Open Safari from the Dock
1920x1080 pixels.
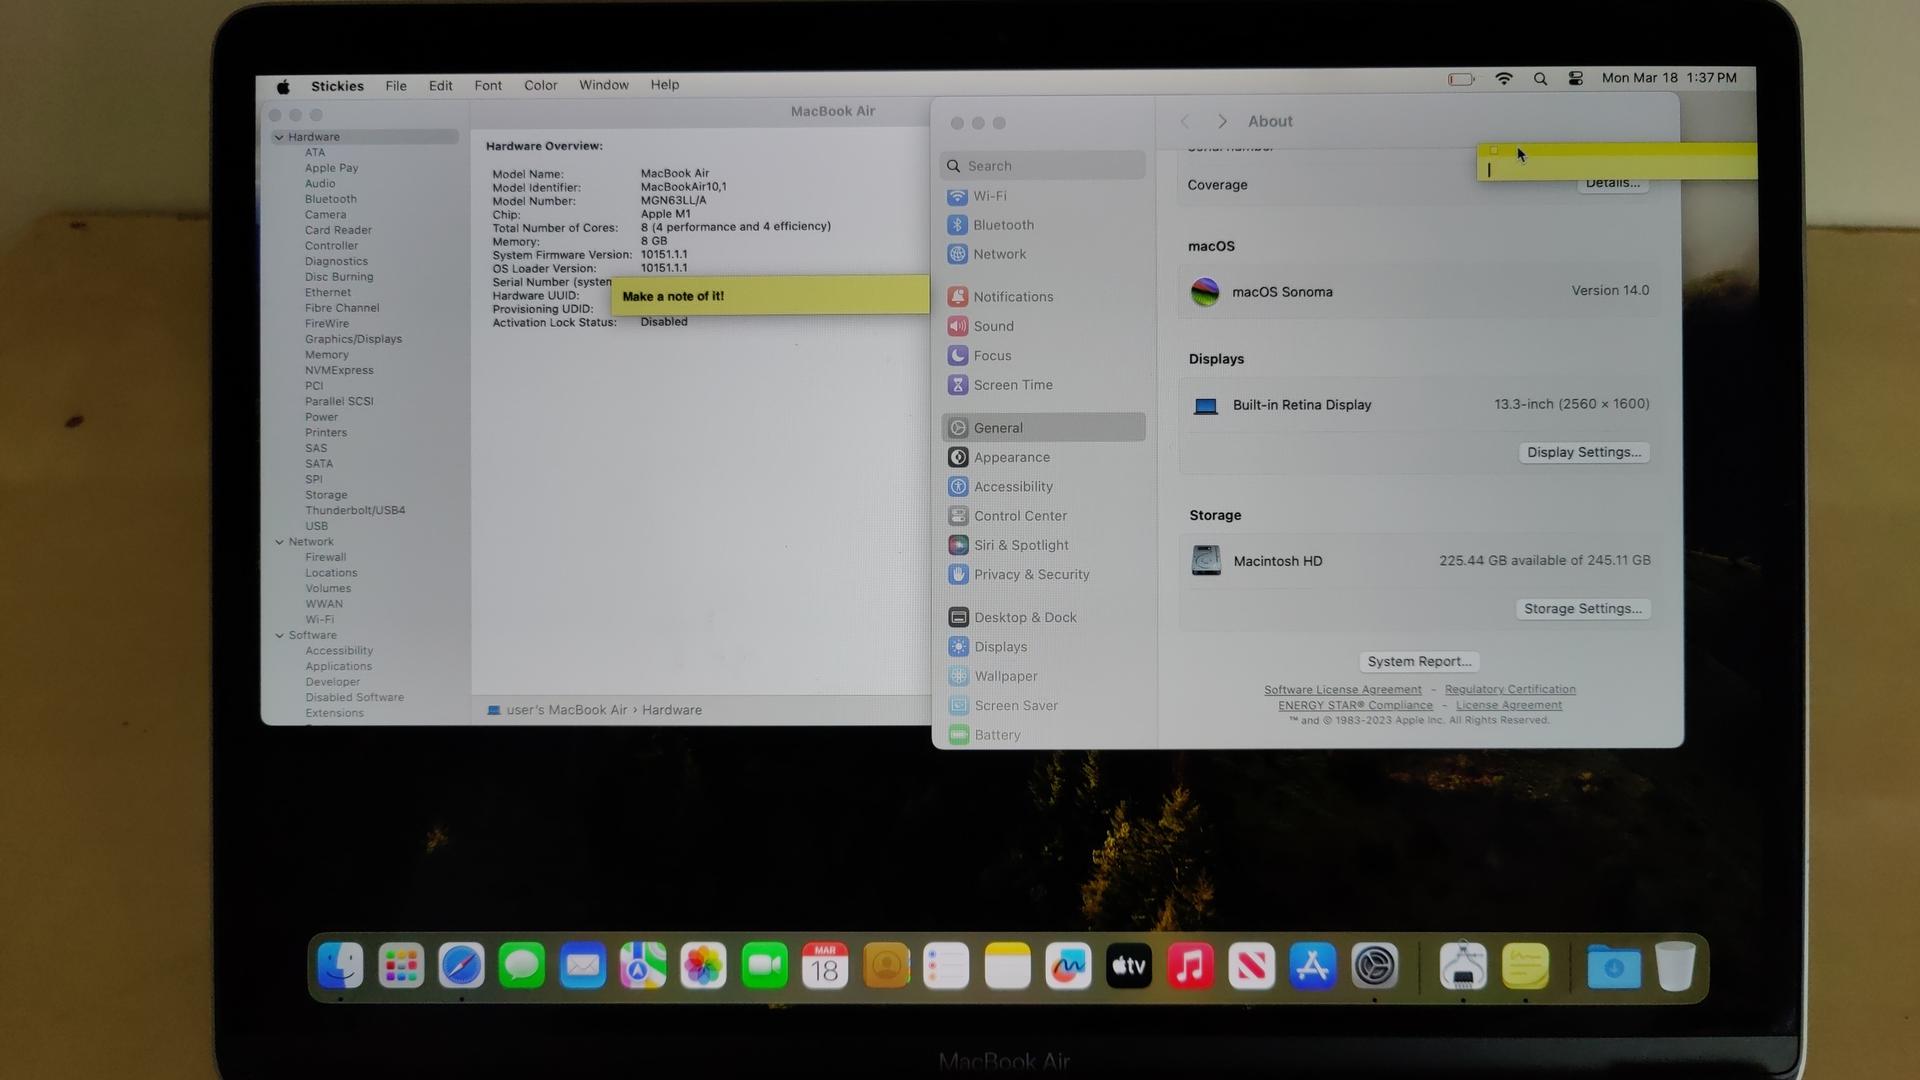tap(461, 967)
